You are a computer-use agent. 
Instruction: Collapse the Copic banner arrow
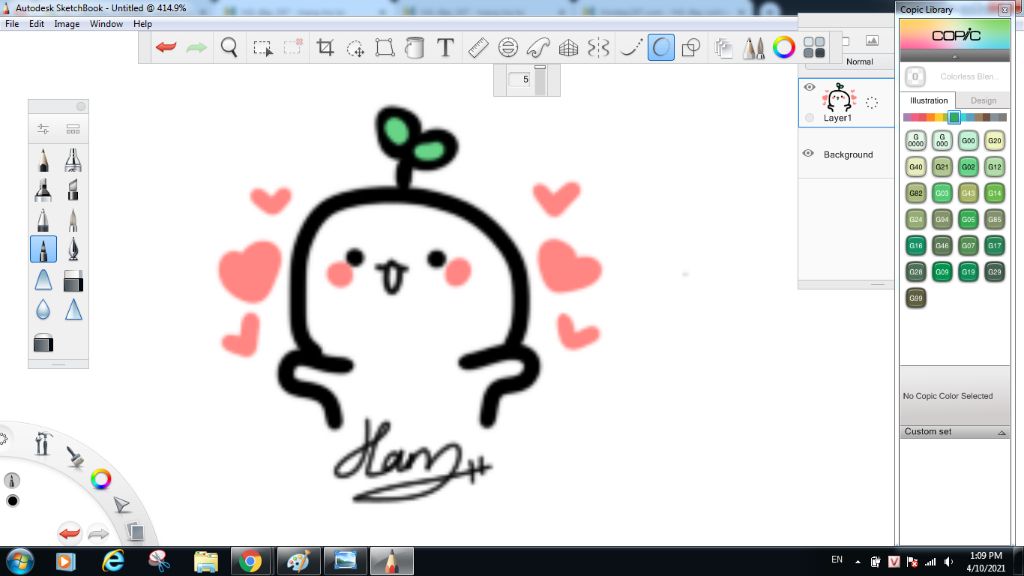tap(955, 57)
